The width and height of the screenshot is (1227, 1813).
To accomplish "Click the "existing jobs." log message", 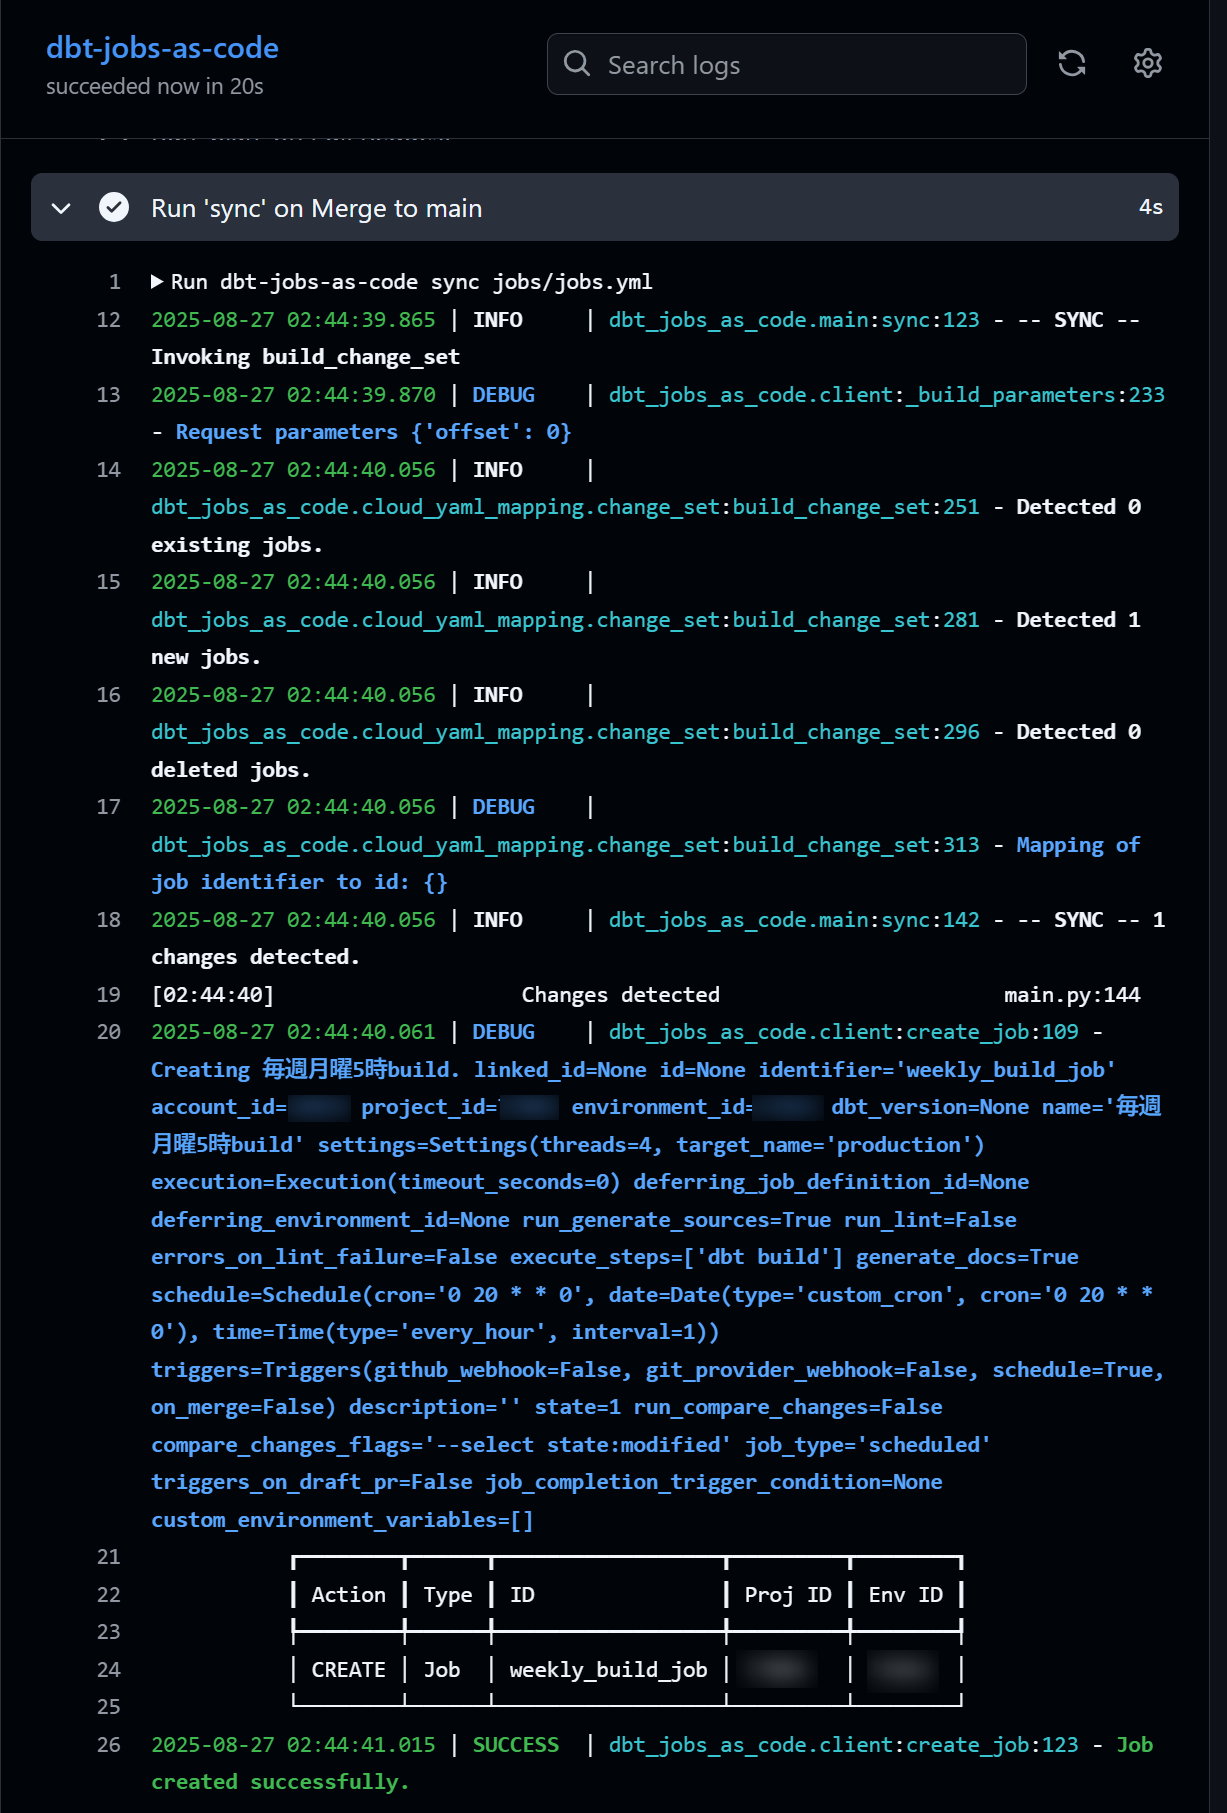I will click(x=237, y=545).
